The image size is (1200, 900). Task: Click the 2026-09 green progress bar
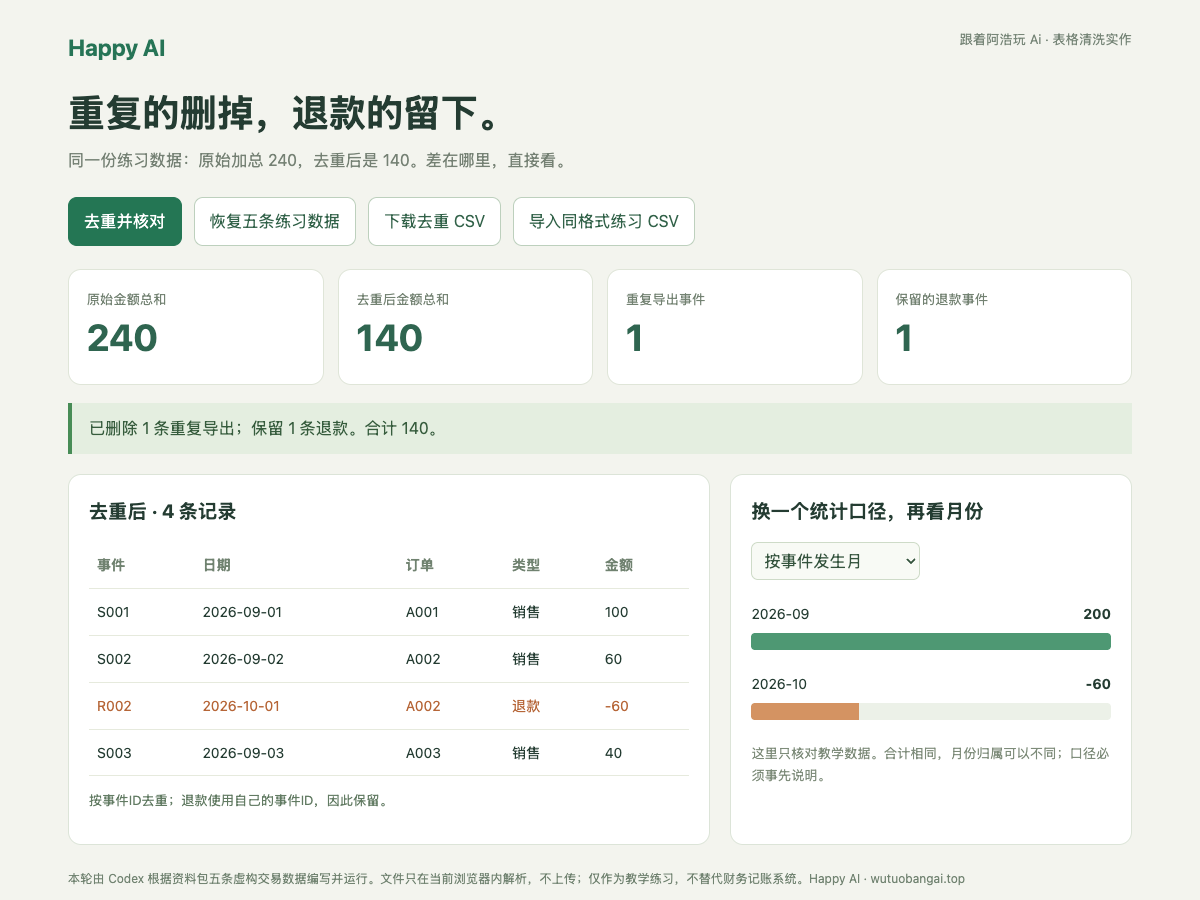tap(931, 641)
